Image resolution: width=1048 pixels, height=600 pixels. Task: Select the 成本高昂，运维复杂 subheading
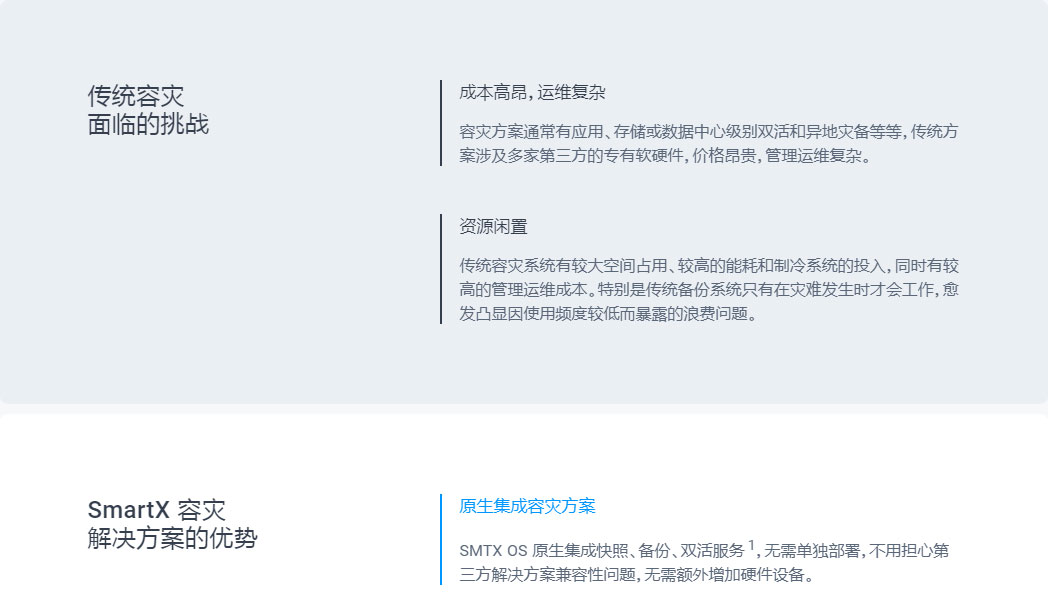[532, 93]
